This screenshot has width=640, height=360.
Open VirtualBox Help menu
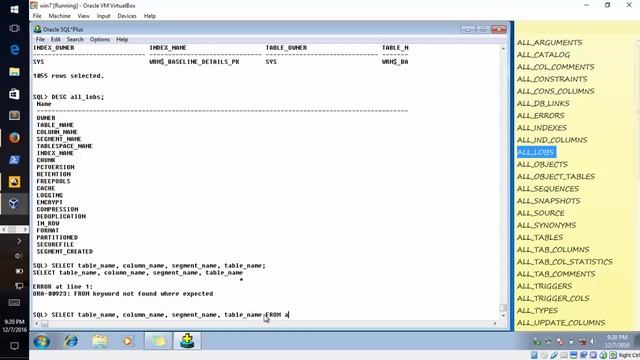click(150, 16)
